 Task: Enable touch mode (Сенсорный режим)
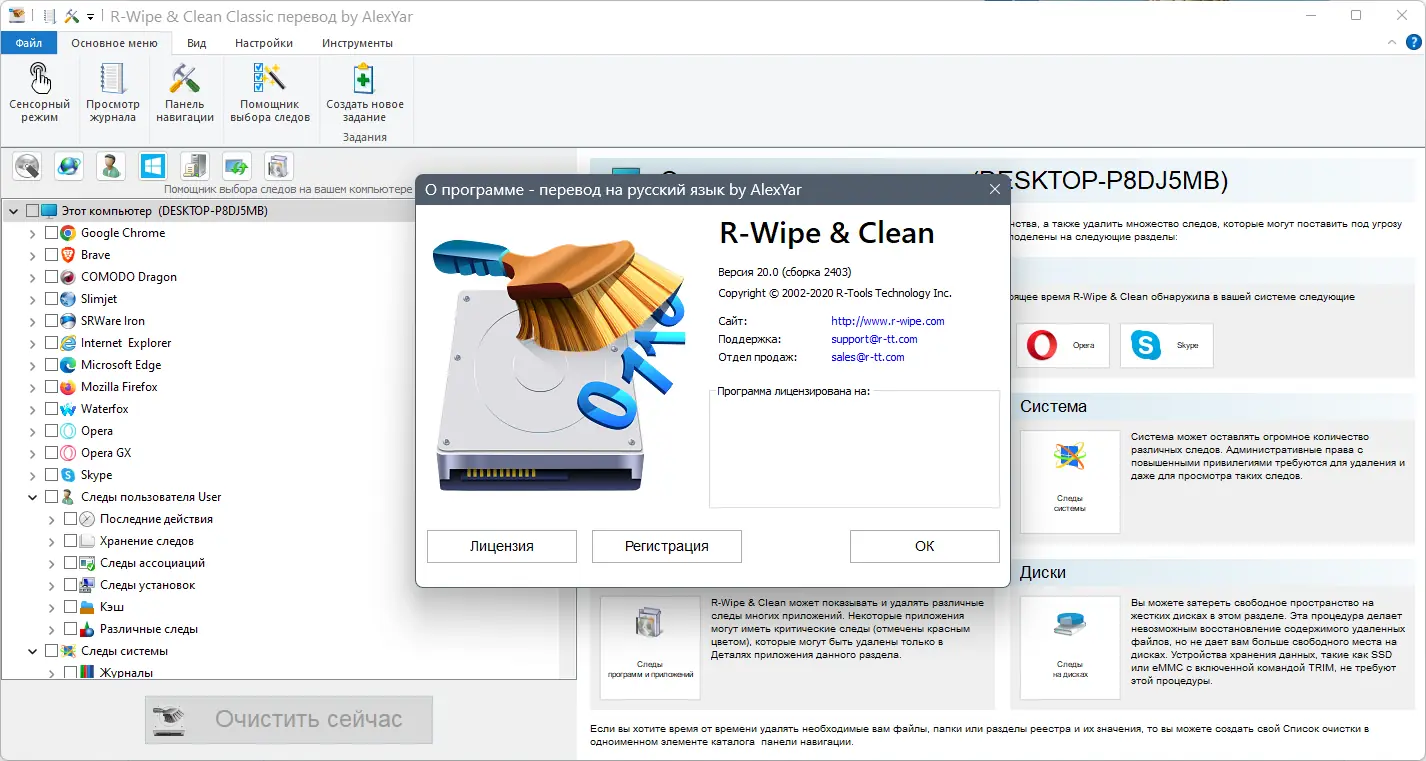click(39, 90)
